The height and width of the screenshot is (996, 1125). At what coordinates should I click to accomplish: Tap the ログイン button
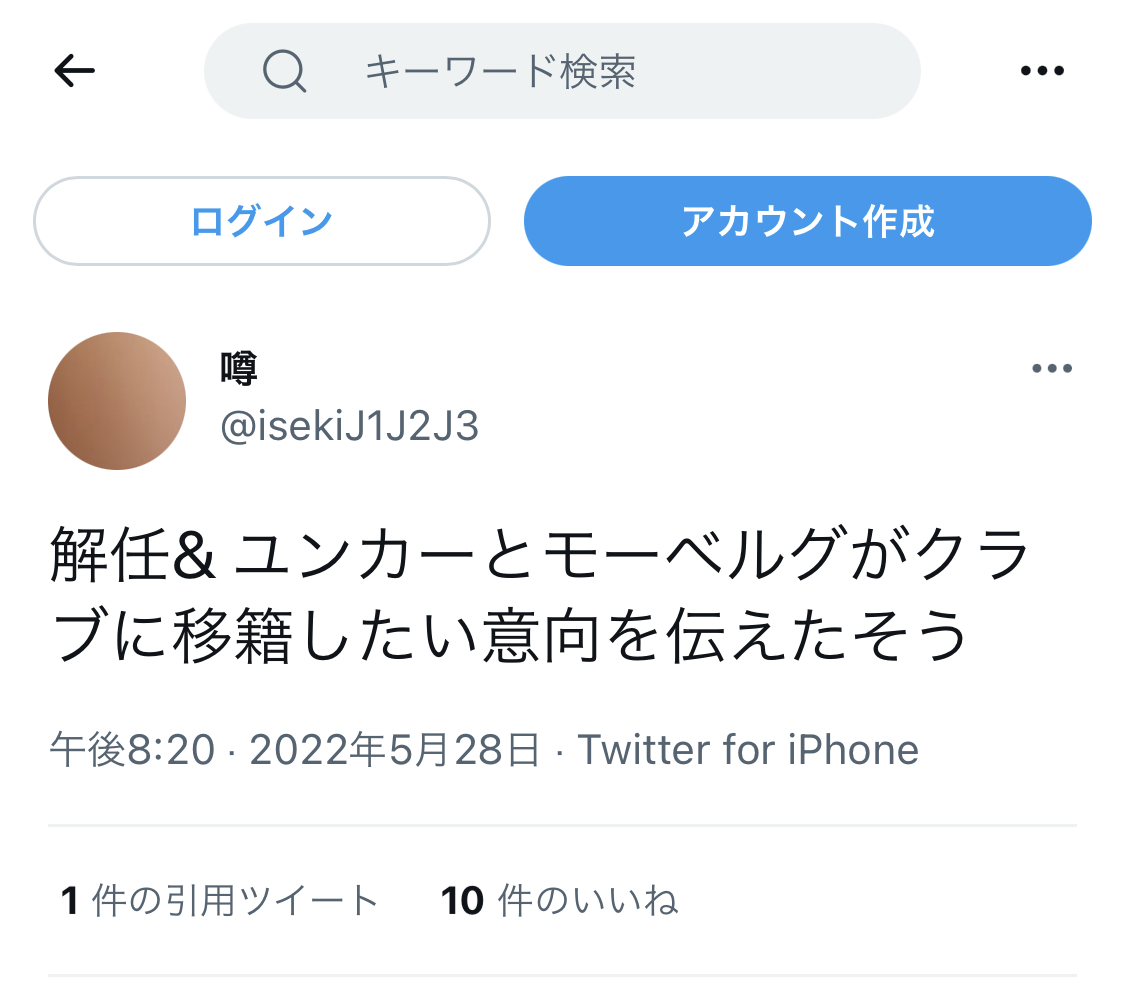(262, 221)
